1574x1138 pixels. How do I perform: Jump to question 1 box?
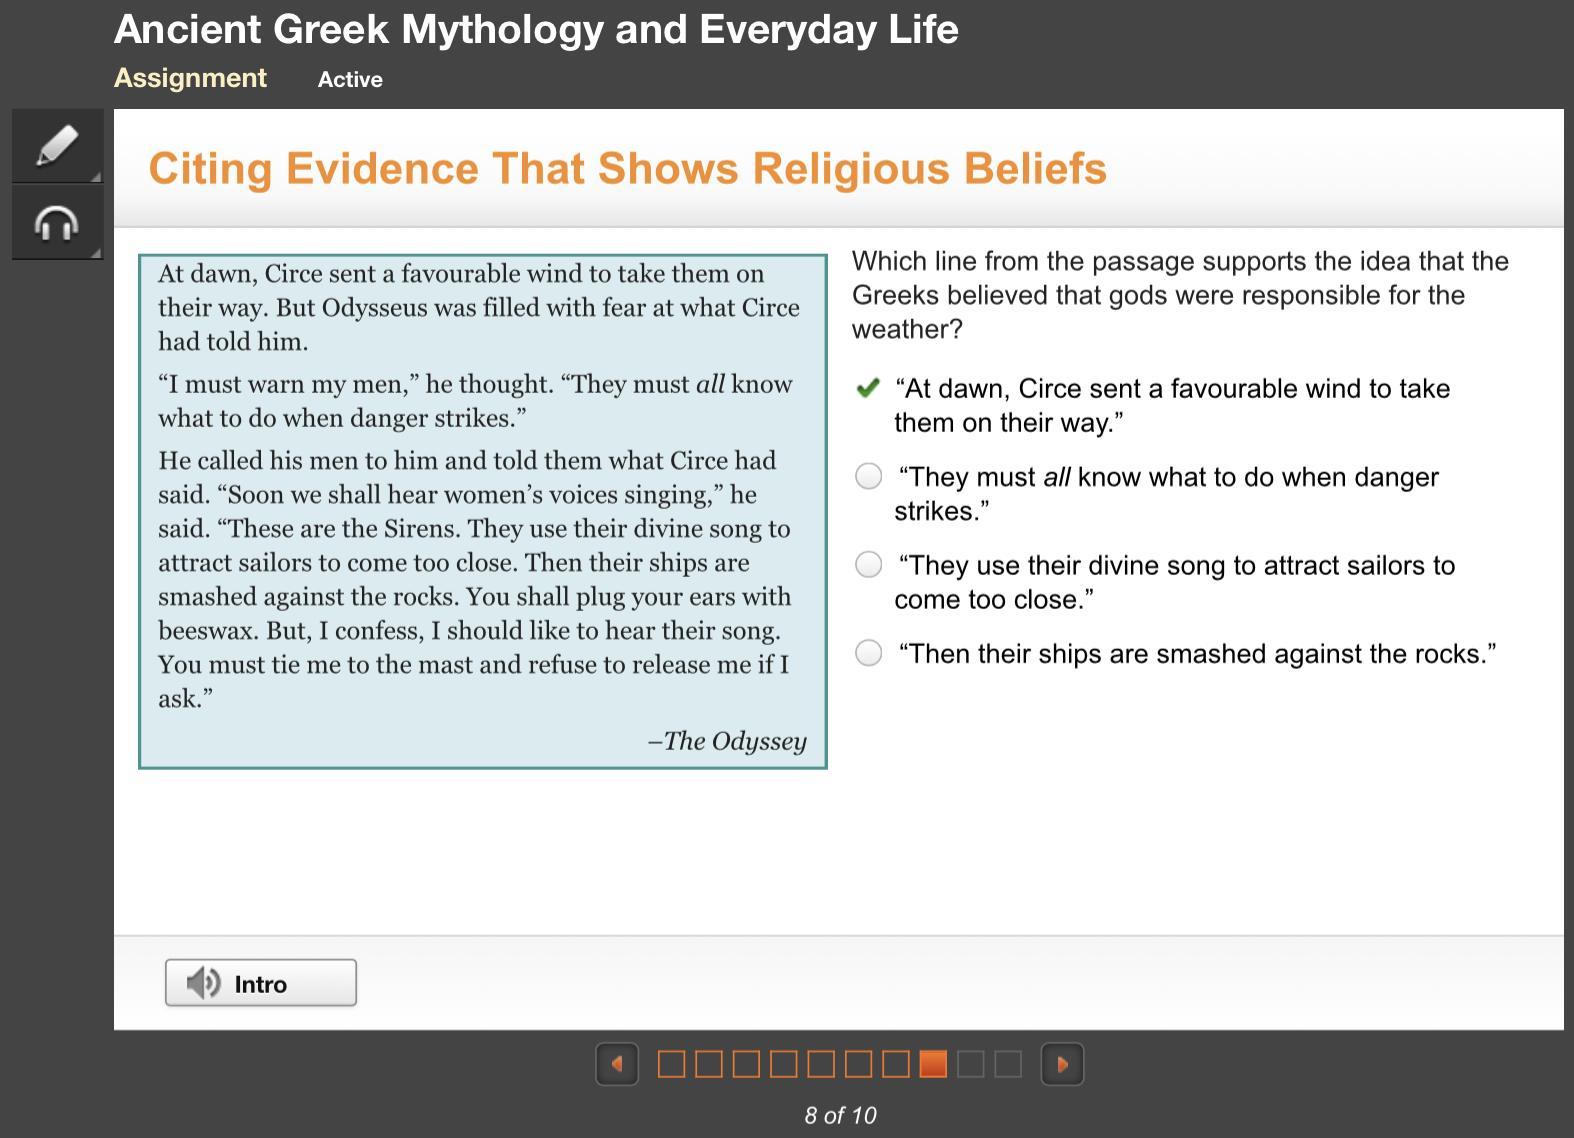[671, 1064]
